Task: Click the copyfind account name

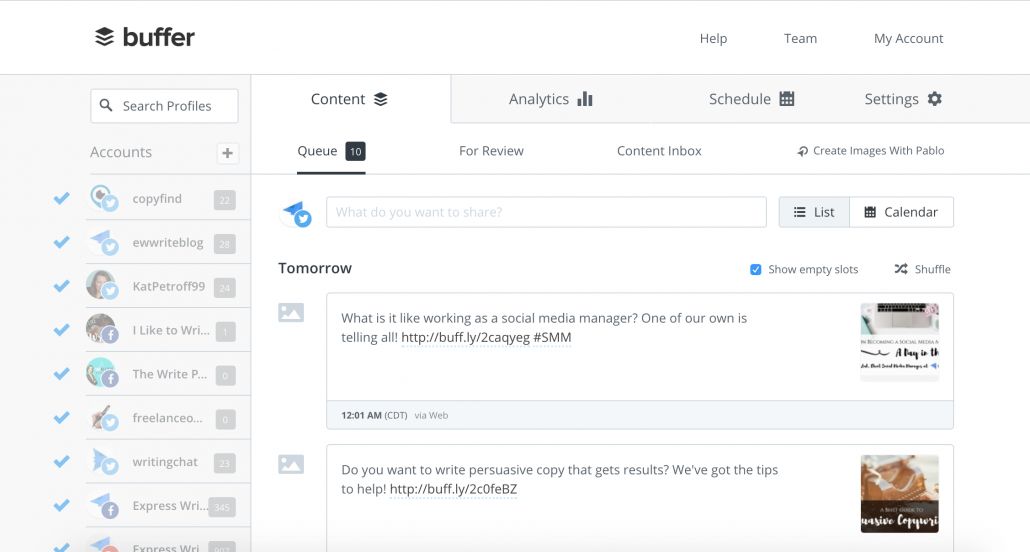Action: click(157, 198)
